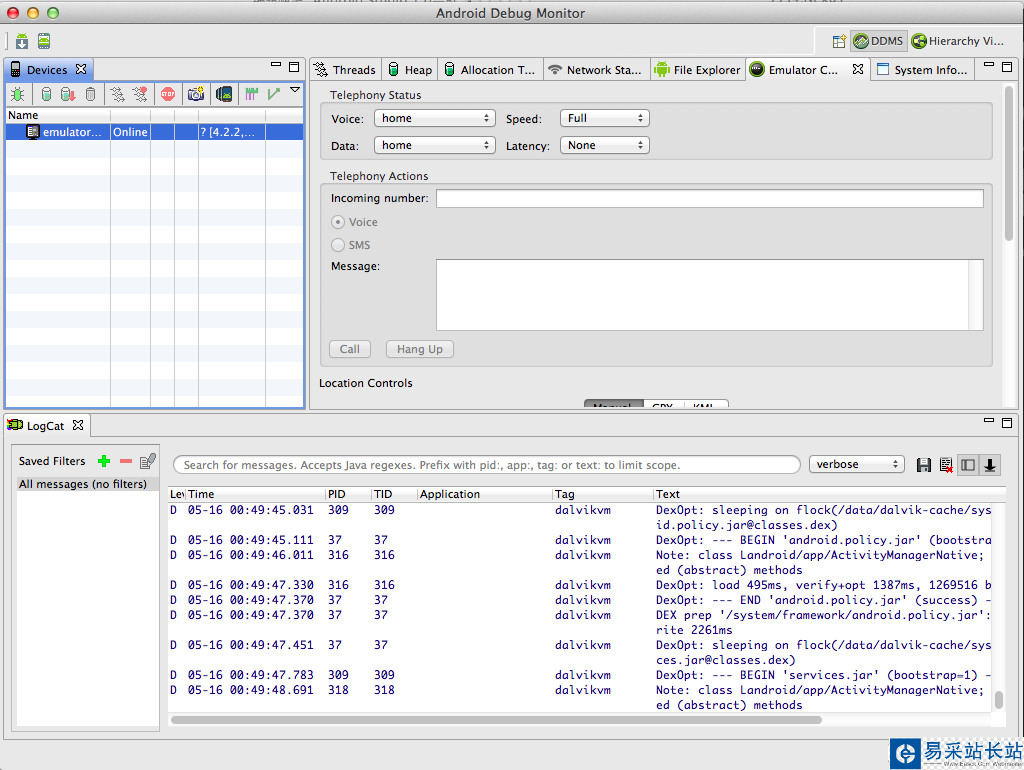Open the verbose log level dropdown
The width and height of the screenshot is (1024, 770).
(x=856, y=465)
